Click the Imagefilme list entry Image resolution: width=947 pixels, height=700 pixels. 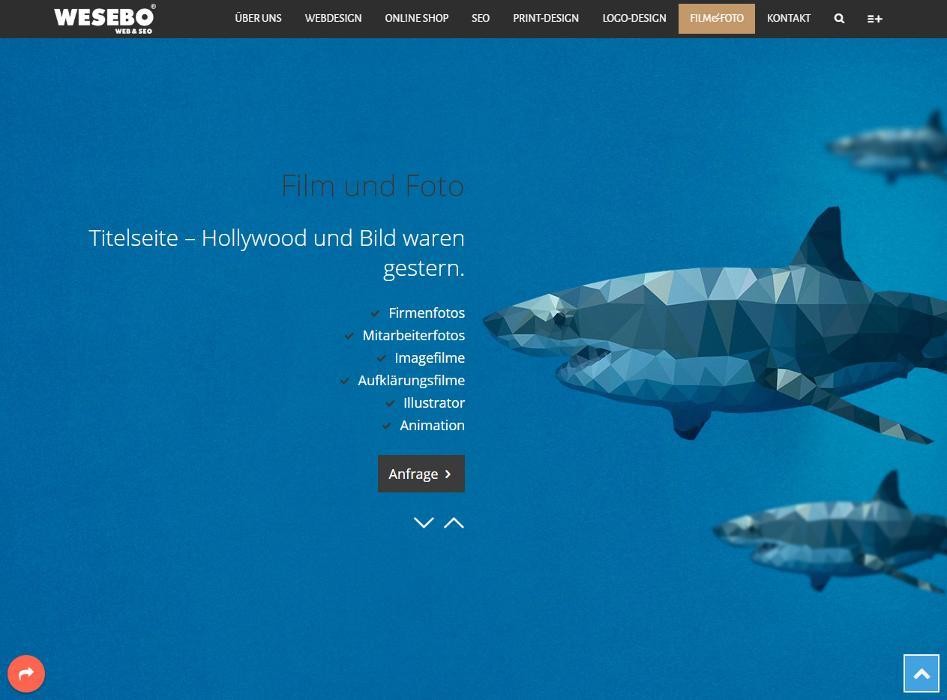pos(429,358)
